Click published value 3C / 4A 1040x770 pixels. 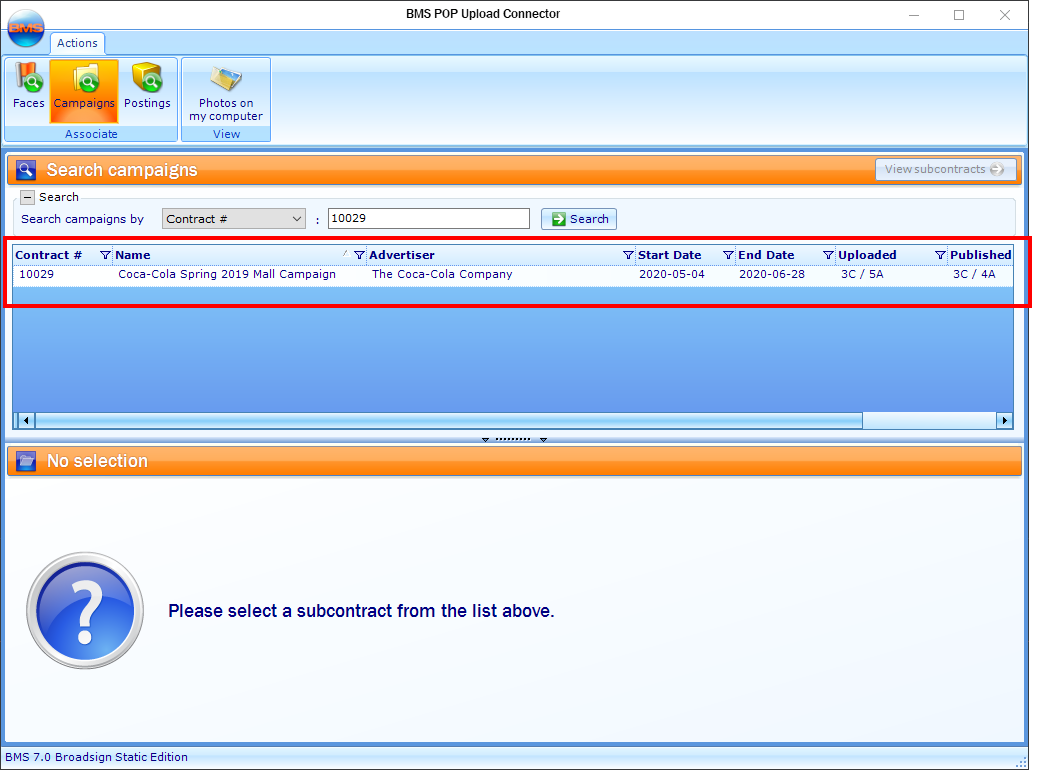pos(974,275)
